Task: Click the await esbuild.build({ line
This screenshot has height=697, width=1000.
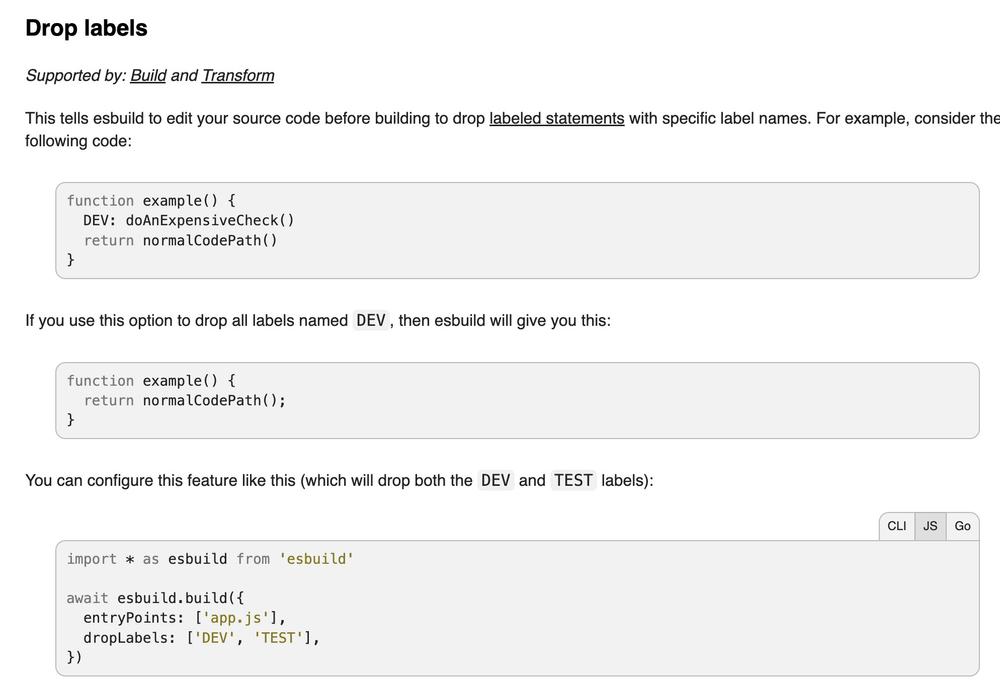Action: [x=155, y=599]
